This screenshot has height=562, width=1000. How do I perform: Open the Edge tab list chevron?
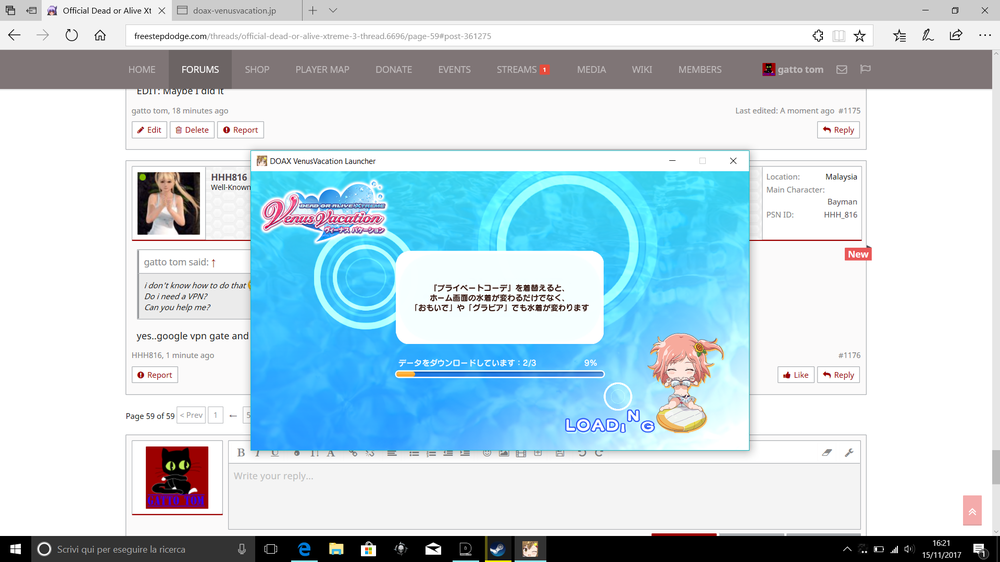pos(333,10)
